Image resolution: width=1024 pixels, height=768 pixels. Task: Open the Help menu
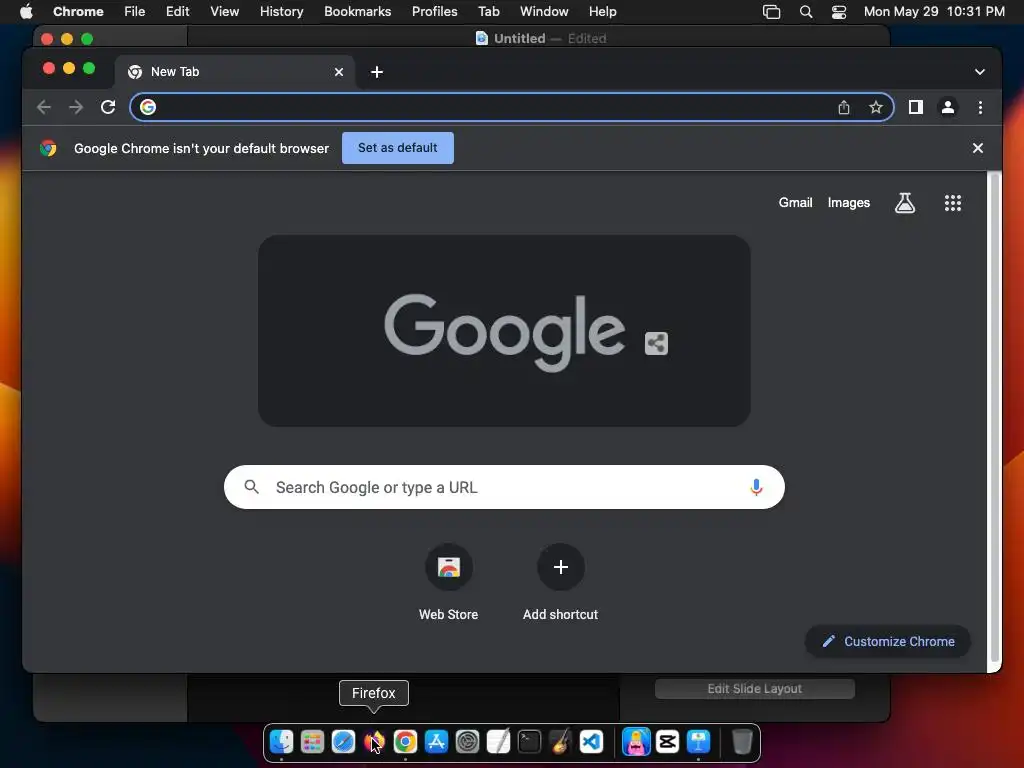tap(603, 12)
